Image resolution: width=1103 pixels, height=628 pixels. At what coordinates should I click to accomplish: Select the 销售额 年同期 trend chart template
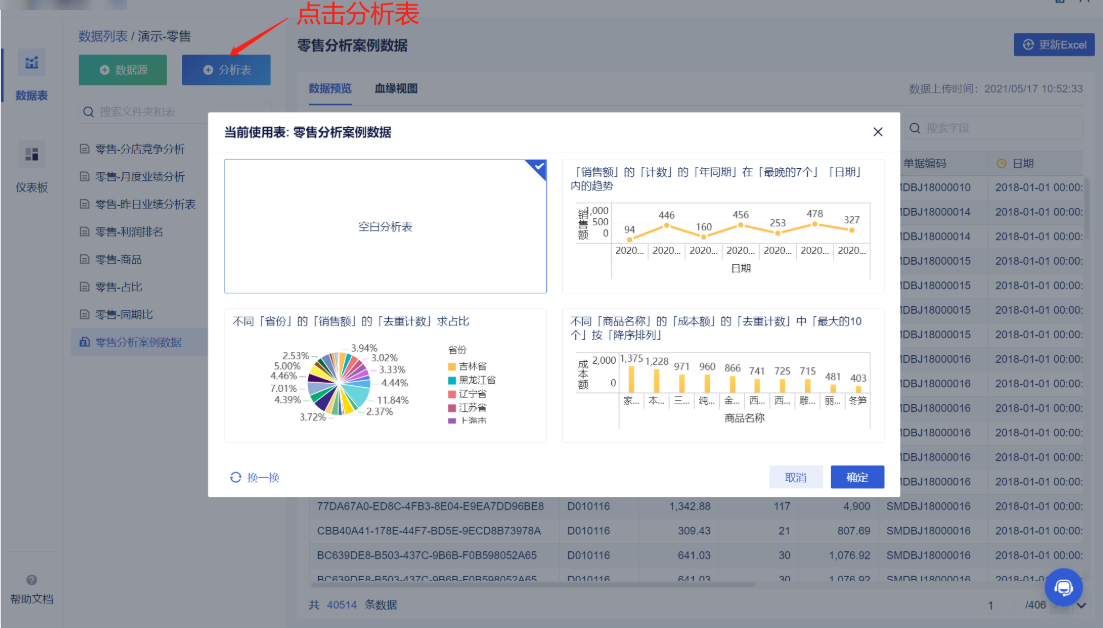tap(723, 226)
